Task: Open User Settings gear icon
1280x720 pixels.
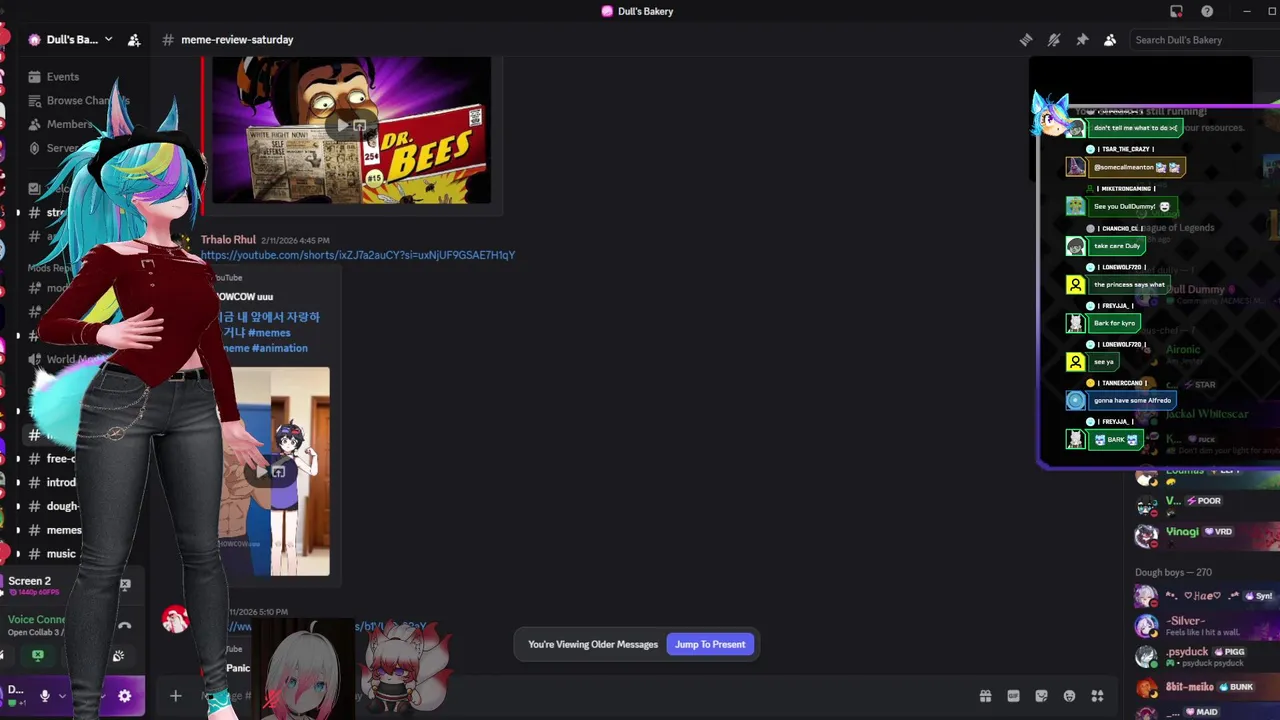Action: point(124,696)
